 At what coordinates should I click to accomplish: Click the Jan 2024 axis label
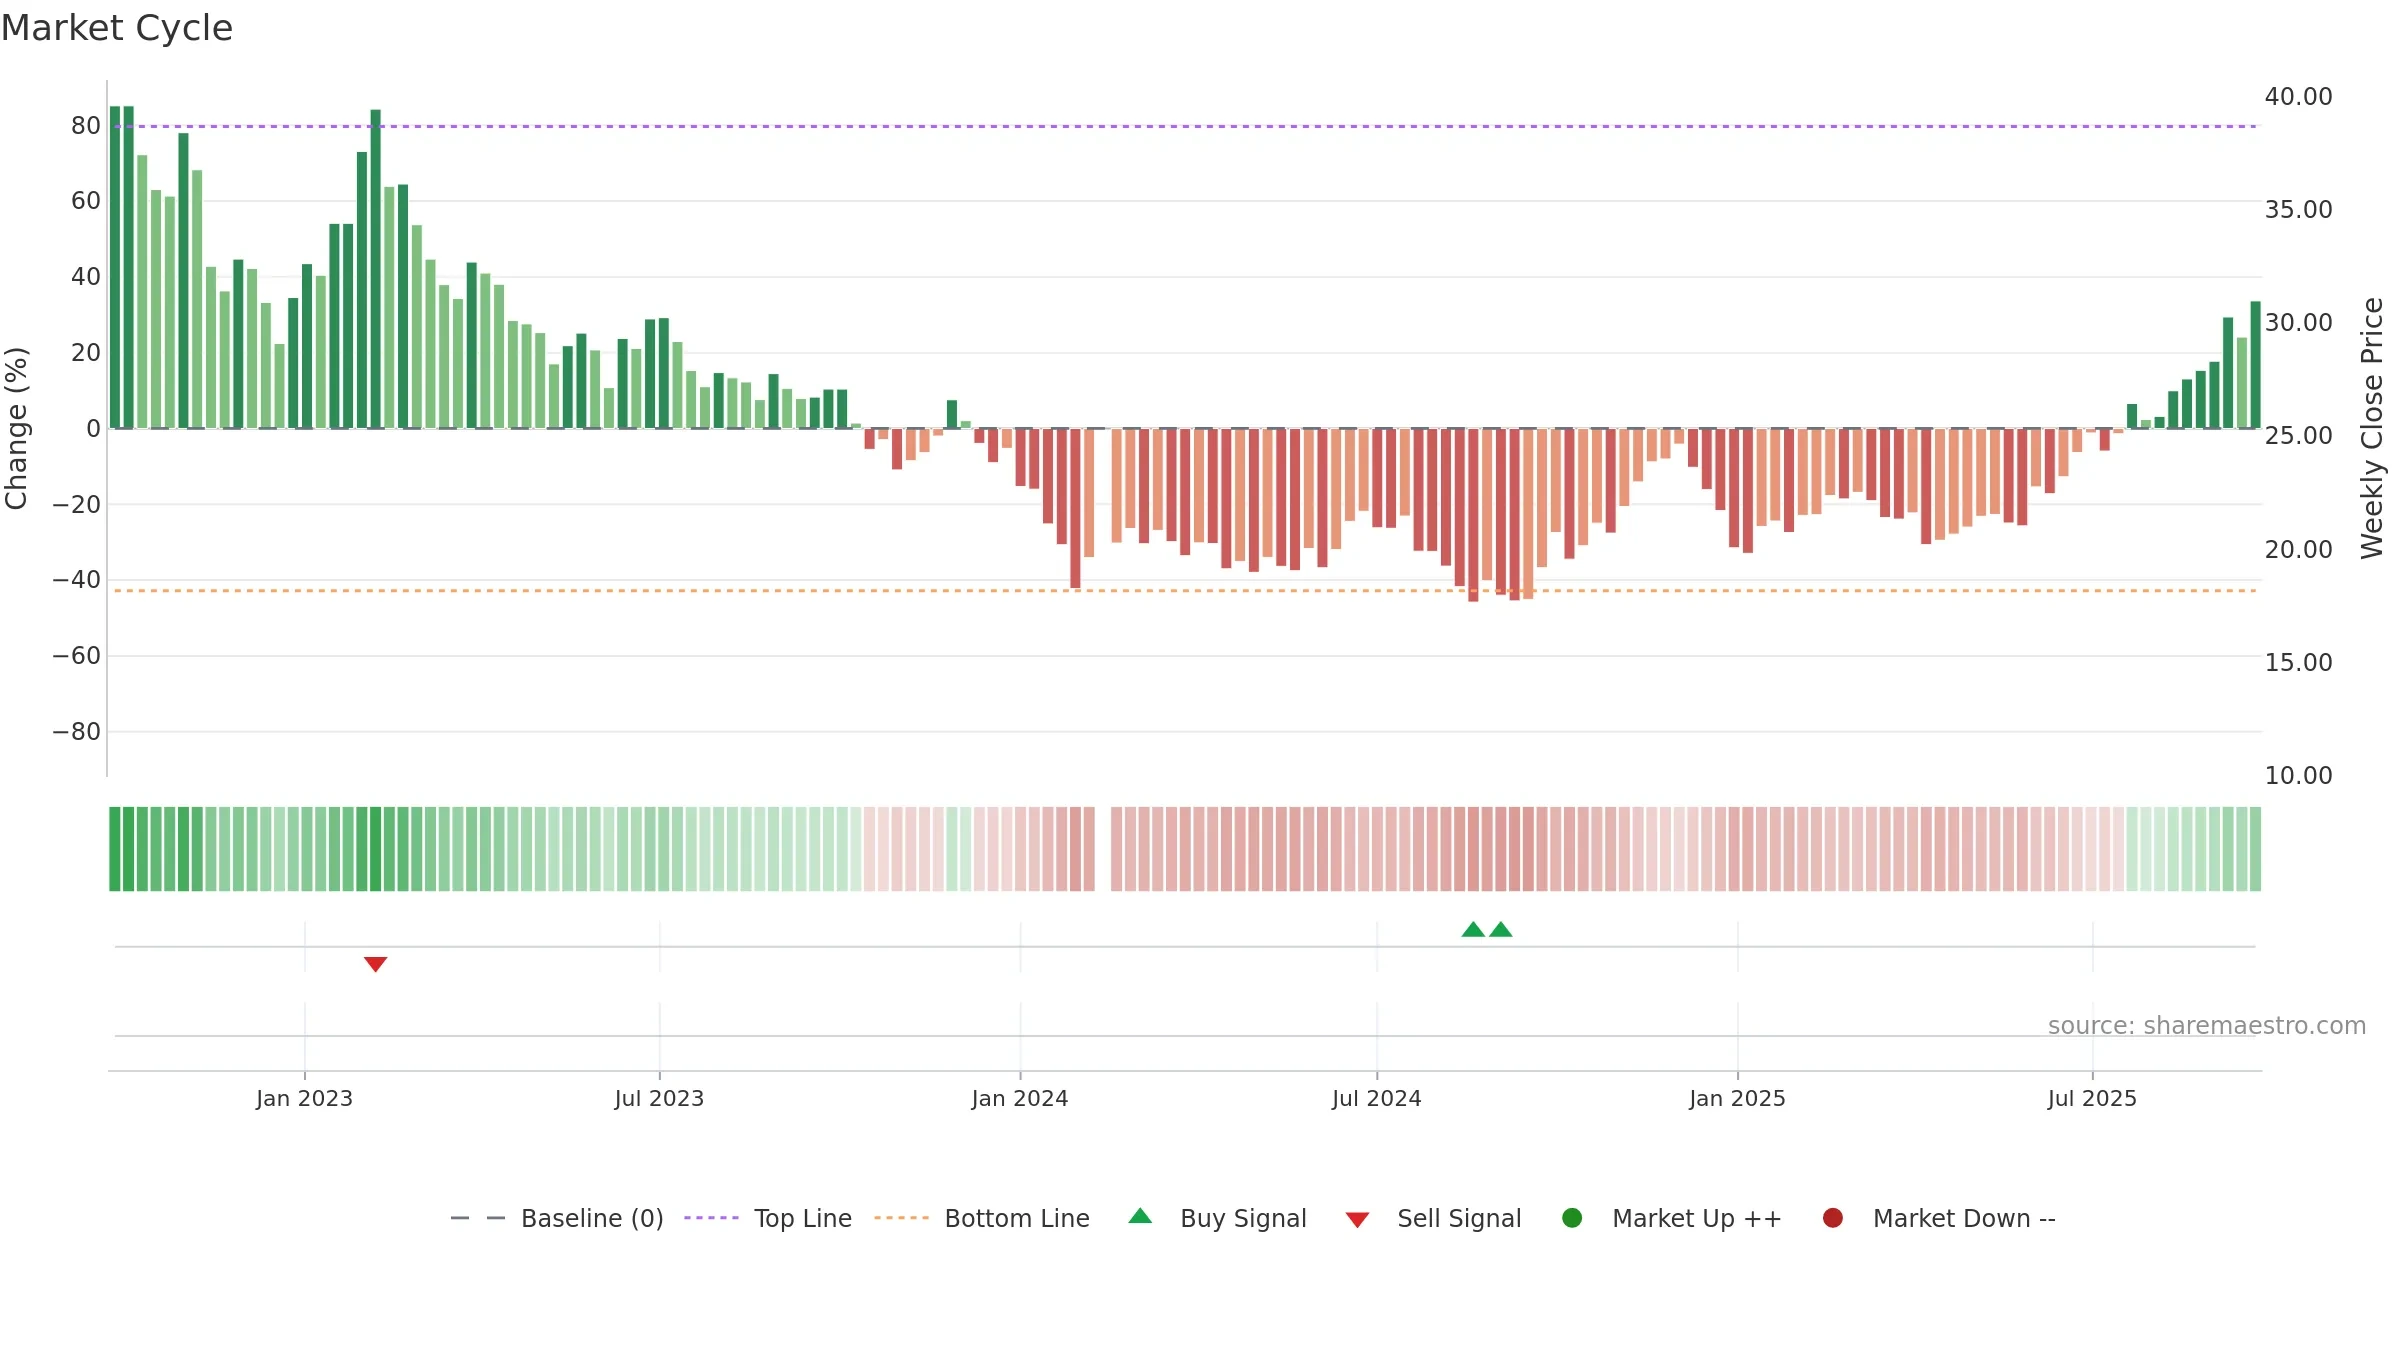click(x=1020, y=1098)
